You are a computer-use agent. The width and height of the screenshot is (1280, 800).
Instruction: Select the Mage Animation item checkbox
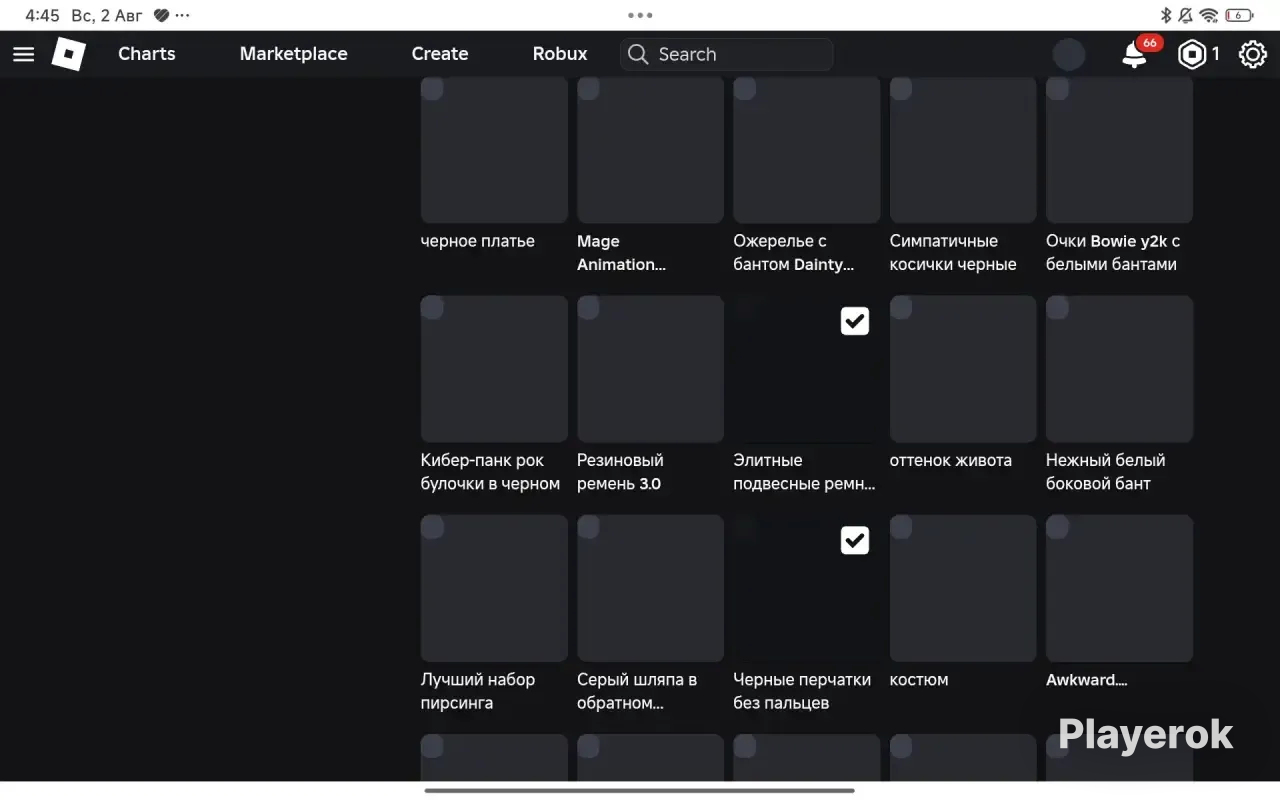click(588, 88)
